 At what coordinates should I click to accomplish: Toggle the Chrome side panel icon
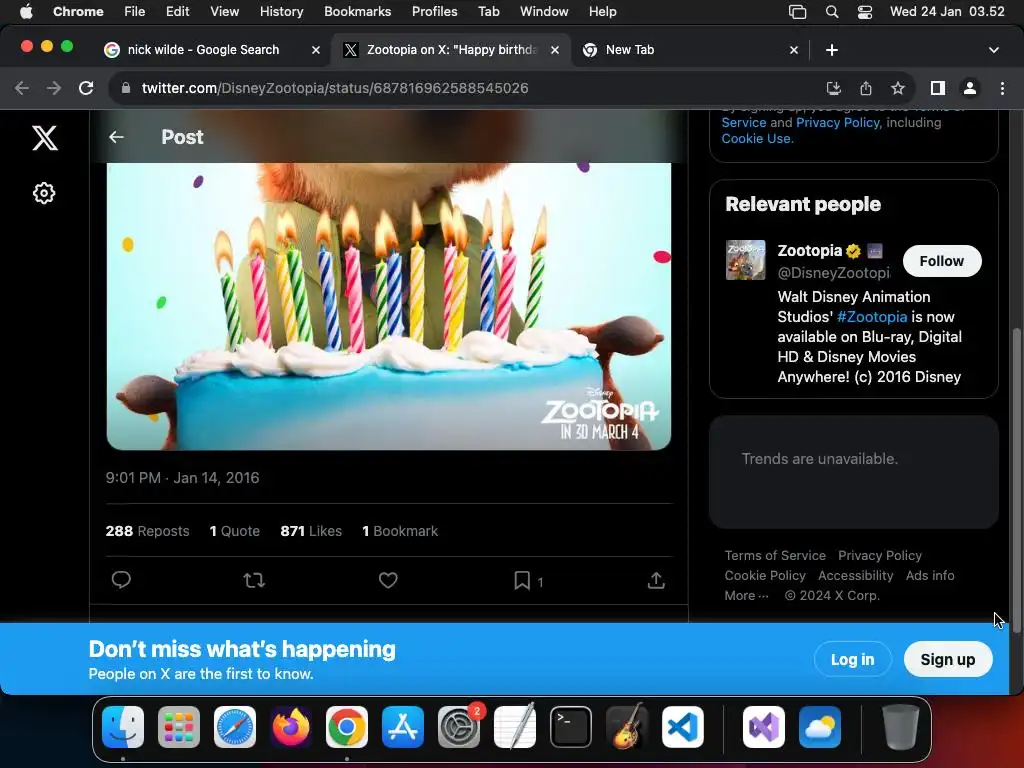[x=938, y=88]
